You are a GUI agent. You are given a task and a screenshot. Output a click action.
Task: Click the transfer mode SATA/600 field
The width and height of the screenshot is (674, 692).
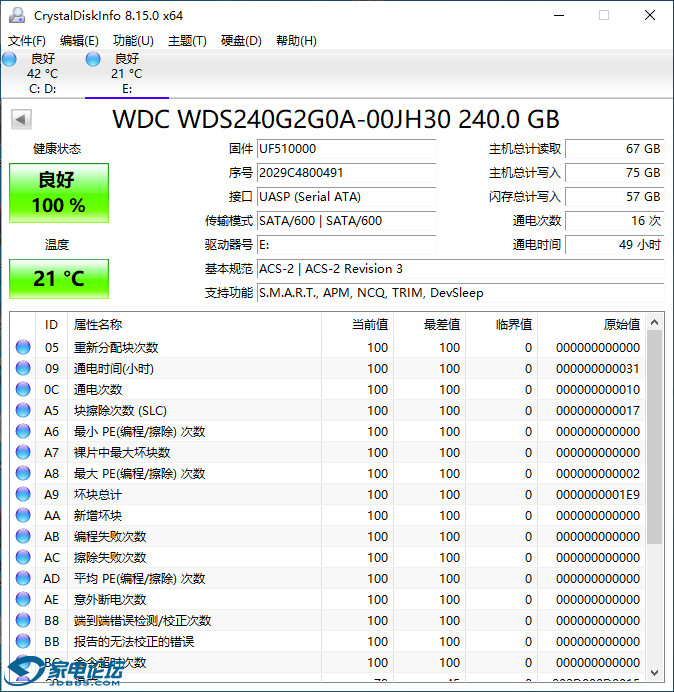click(347, 221)
